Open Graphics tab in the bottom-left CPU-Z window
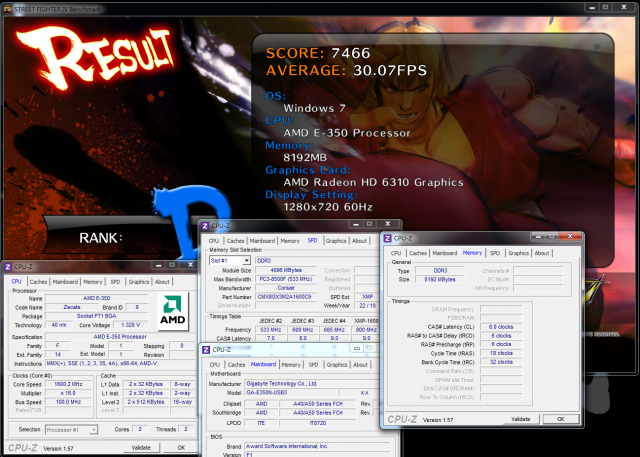Screen dimensions: 640x457 tap(139, 282)
